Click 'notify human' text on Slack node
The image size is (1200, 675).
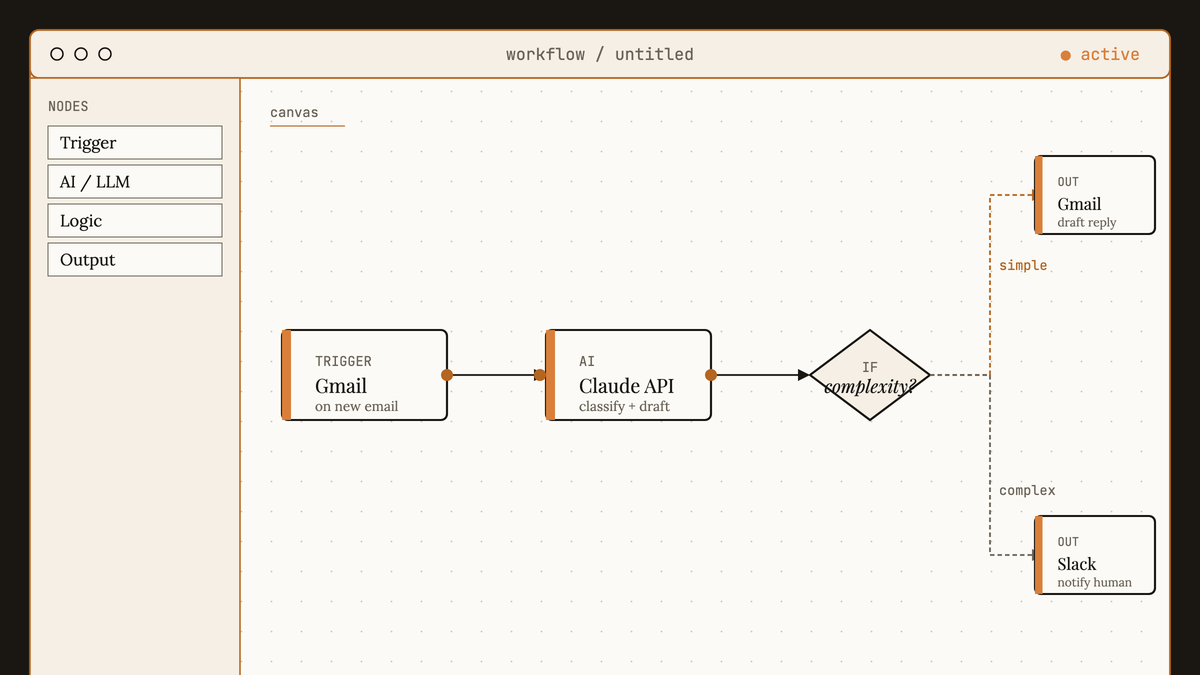(1095, 582)
